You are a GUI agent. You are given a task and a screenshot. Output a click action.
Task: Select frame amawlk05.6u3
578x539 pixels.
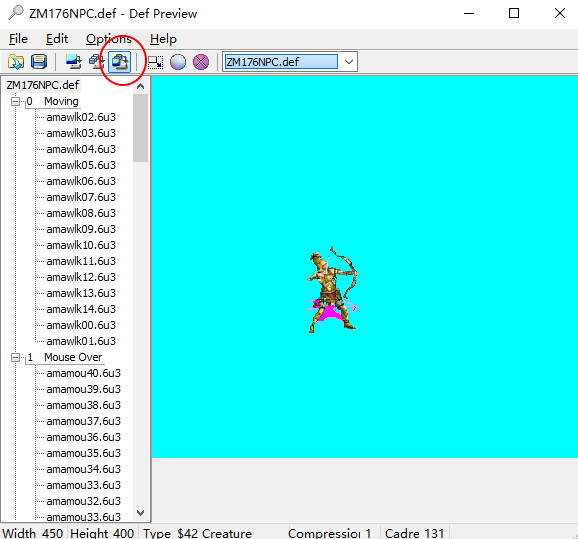click(x=81, y=165)
